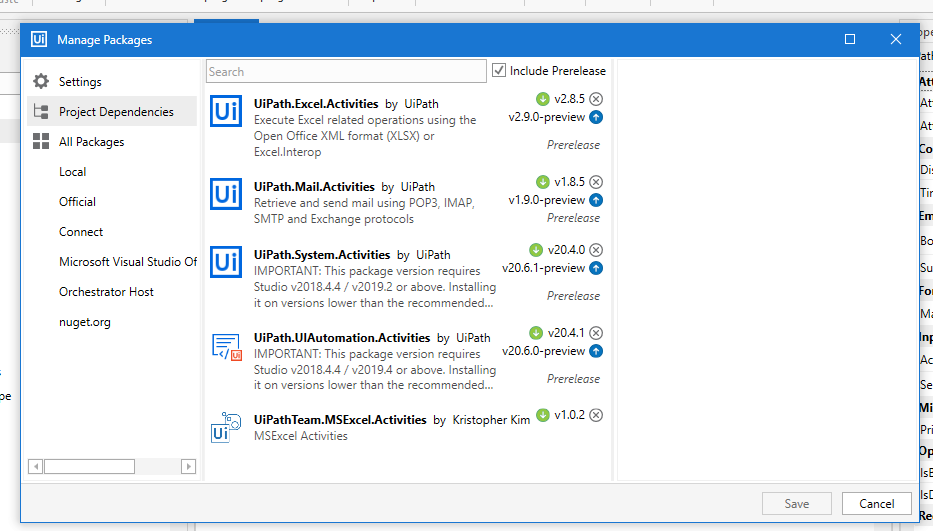Uninstall Excel.Activities v2.8.5 with X icon
The image size is (933, 531).
[x=596, y=99]
